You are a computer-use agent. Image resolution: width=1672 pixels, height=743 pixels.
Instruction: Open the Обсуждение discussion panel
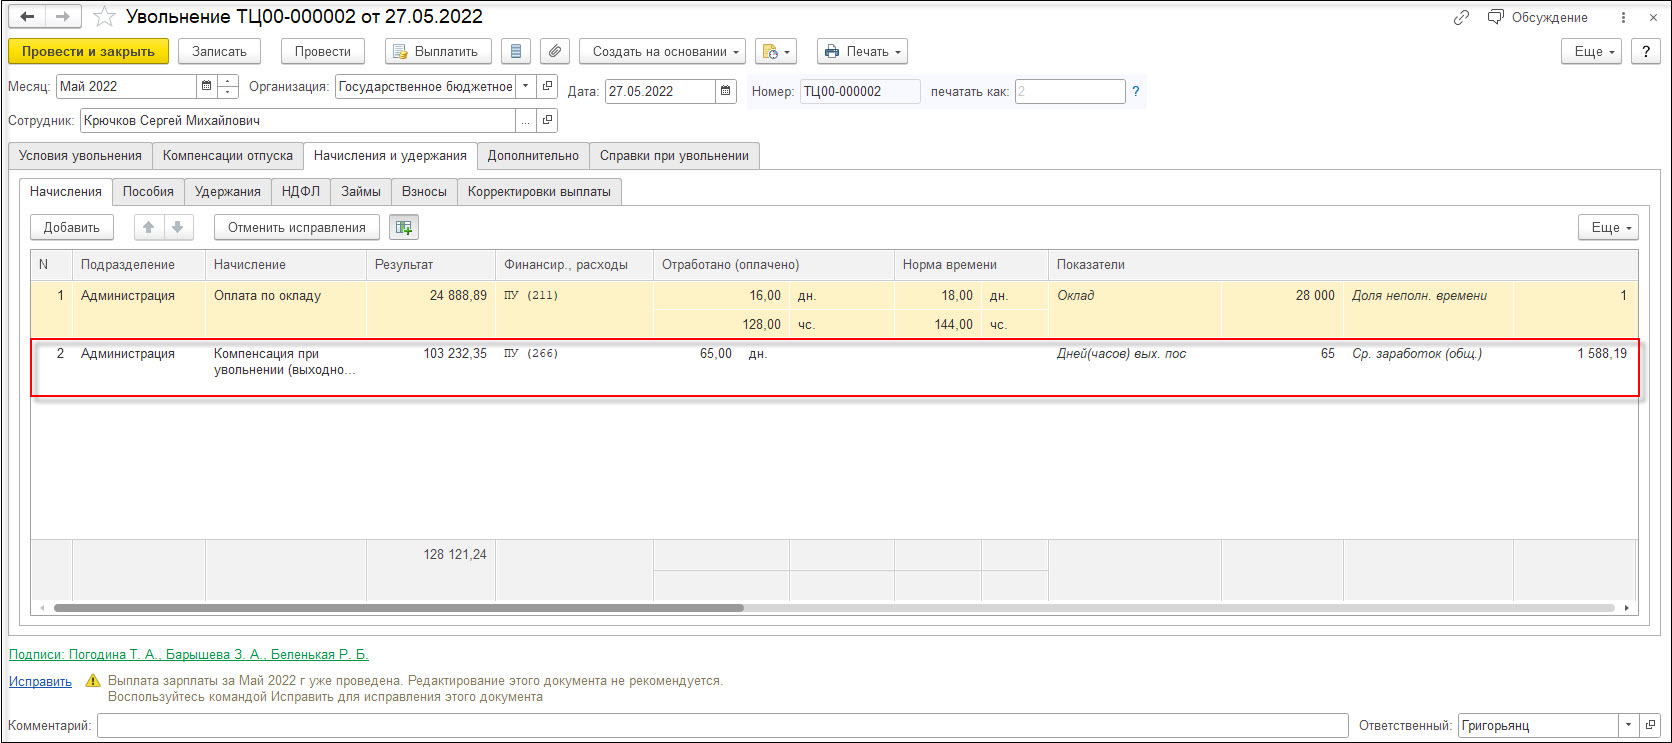coord(1538,17)
